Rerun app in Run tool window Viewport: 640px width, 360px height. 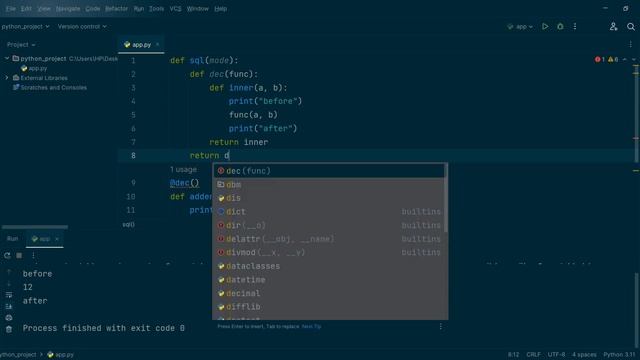pos(7,255)
